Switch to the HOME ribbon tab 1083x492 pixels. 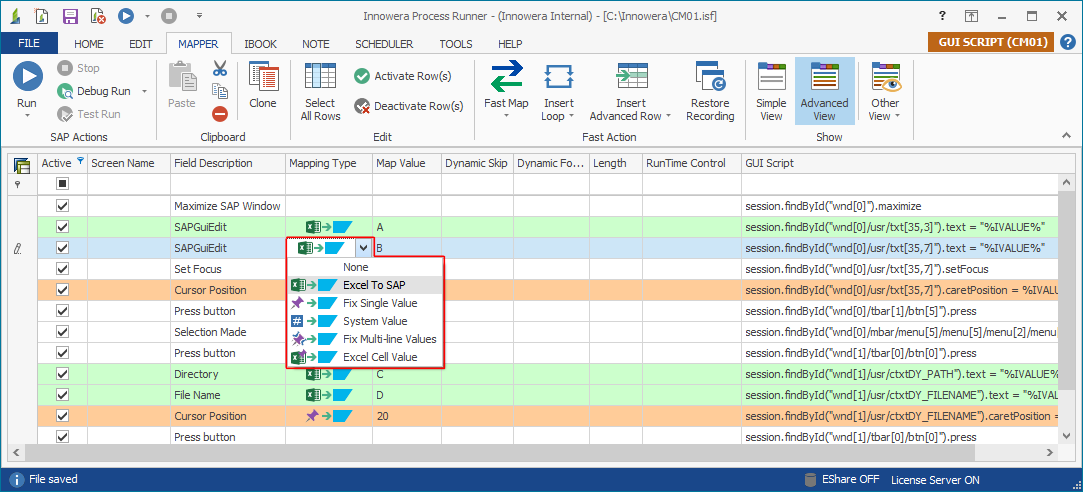88,44
